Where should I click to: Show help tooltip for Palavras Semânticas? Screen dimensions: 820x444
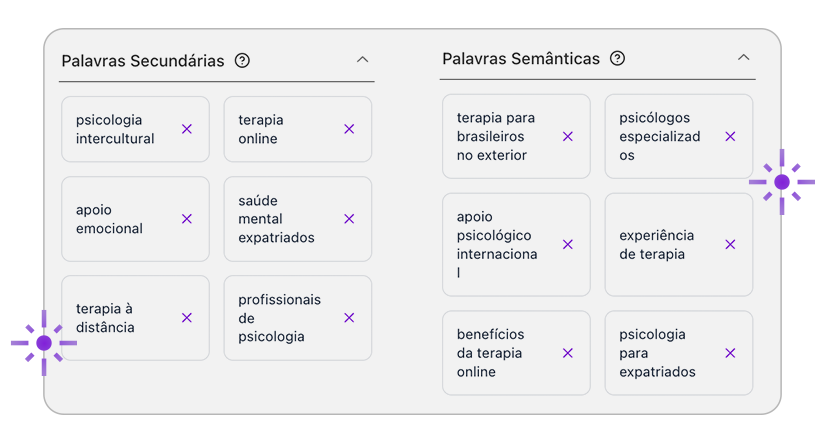(617, 58)
